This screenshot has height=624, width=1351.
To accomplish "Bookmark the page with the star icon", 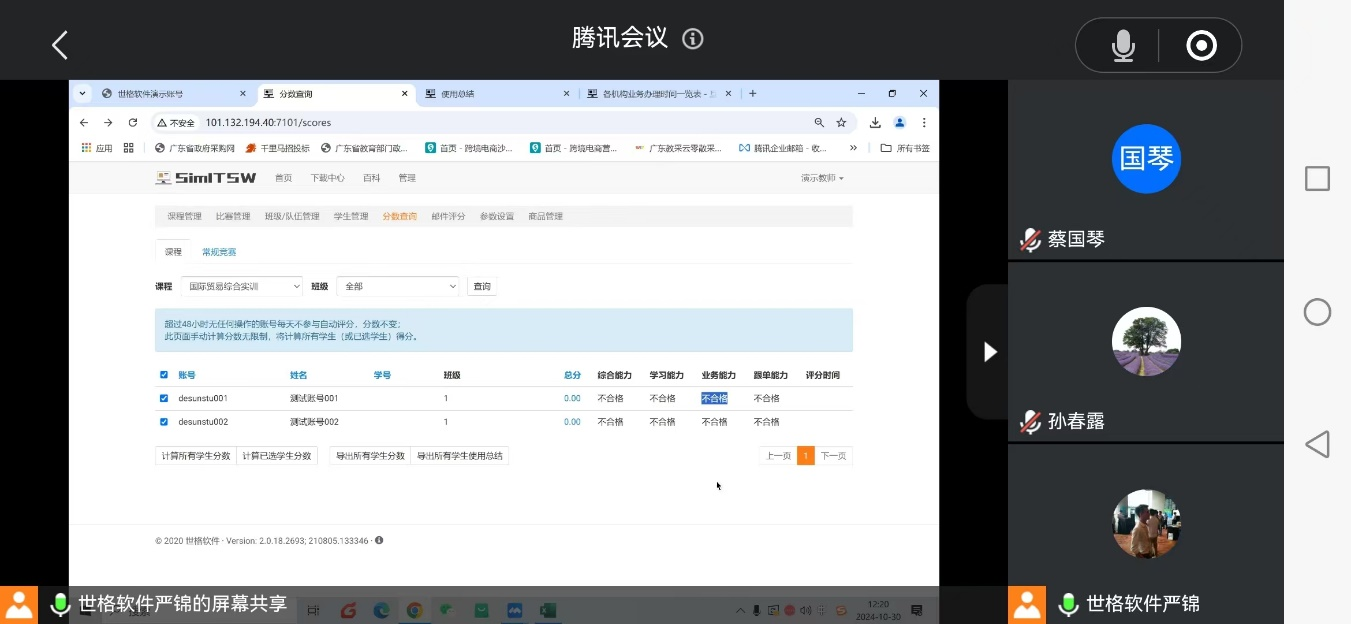I will click(x=841, y=123).
